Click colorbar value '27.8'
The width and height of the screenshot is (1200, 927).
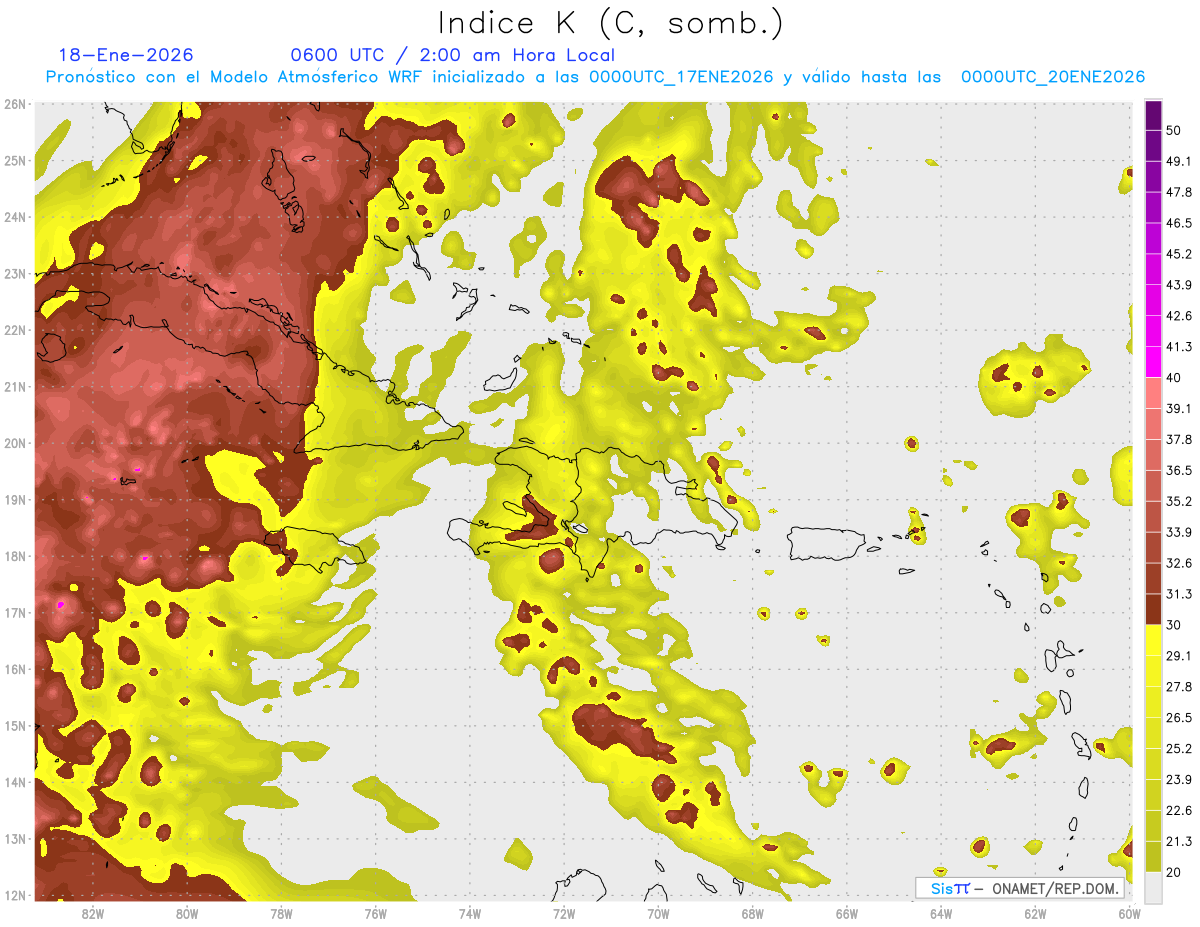coord(1179,687)
